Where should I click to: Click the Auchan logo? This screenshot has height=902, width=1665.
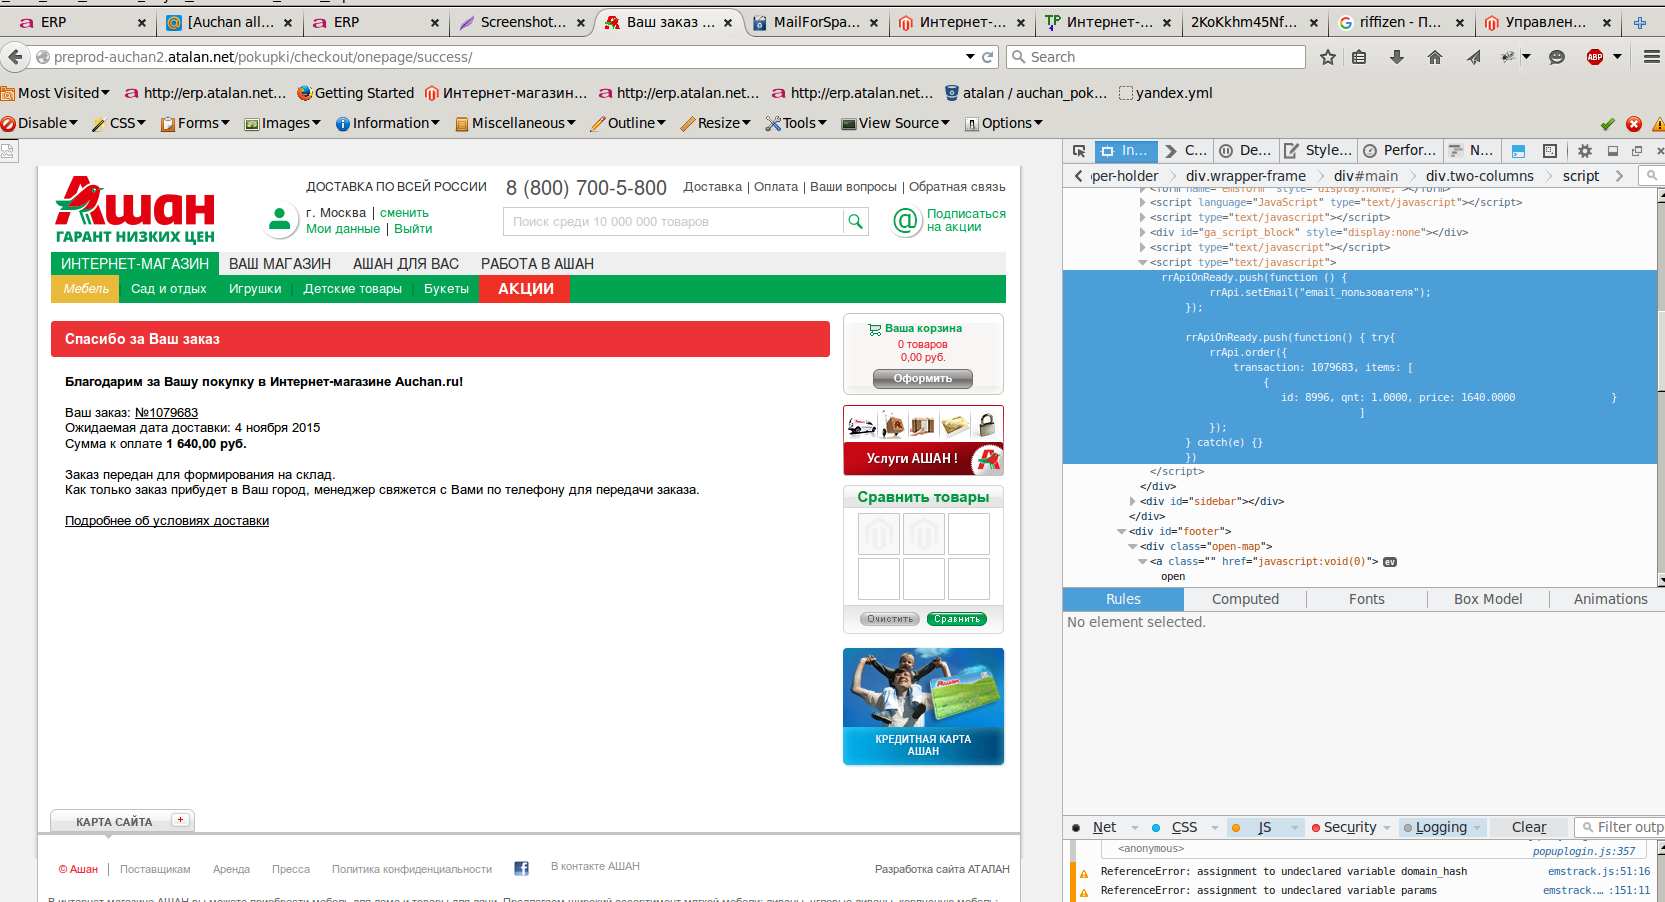point(135,210)
